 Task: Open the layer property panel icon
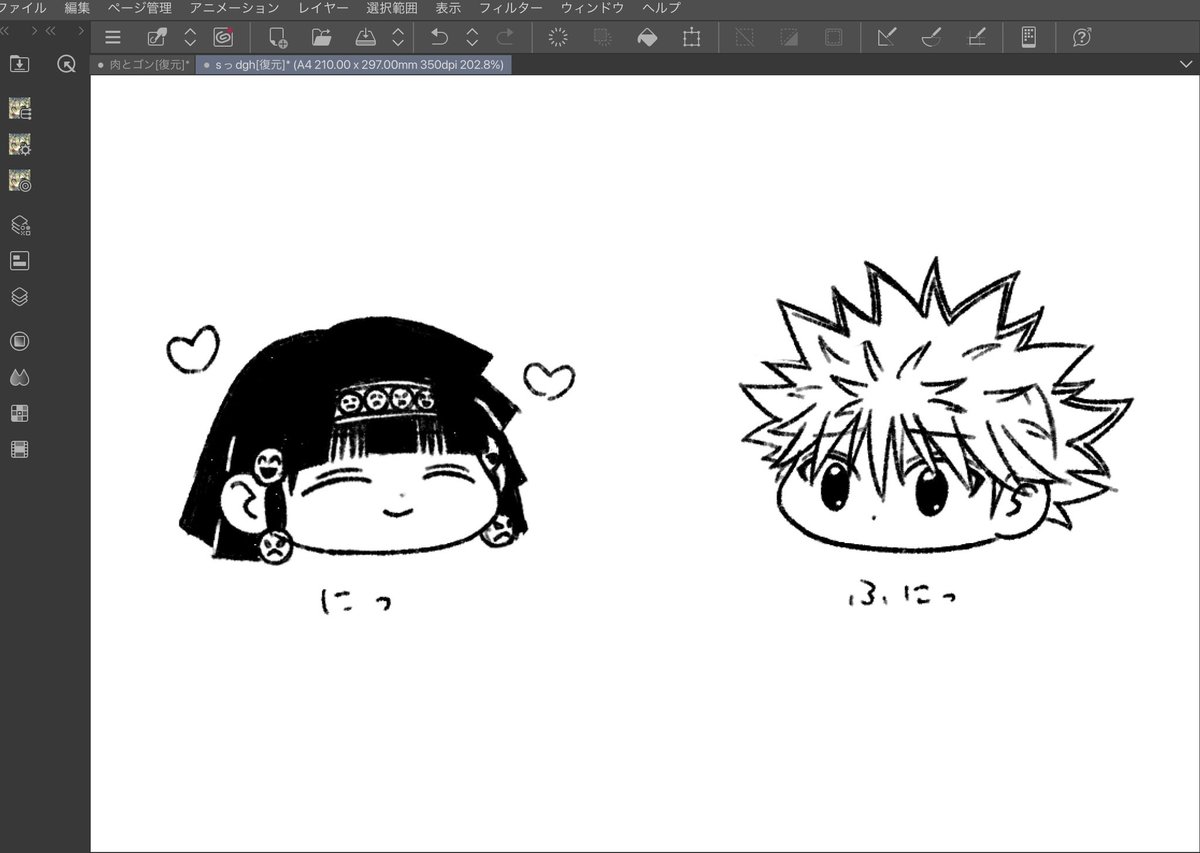(19, 261)
